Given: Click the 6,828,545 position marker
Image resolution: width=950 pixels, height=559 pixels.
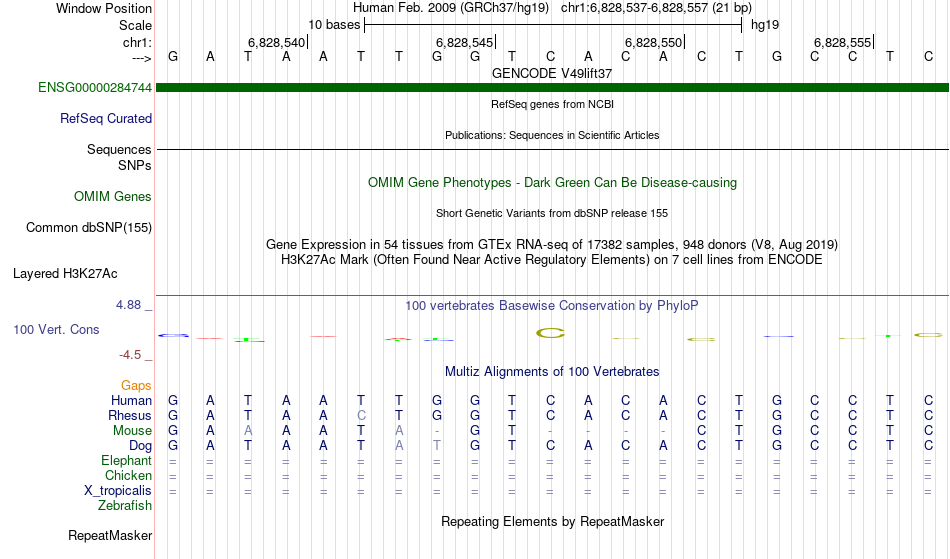Looking at the screenshot, I should pyautogui.click(x=465, y=42).
